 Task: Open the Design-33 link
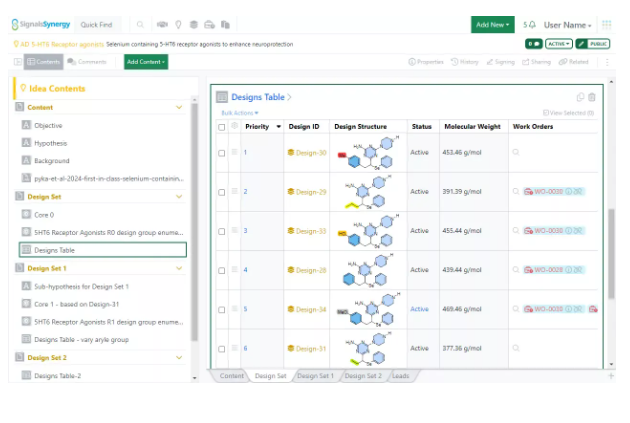[310, 231]
